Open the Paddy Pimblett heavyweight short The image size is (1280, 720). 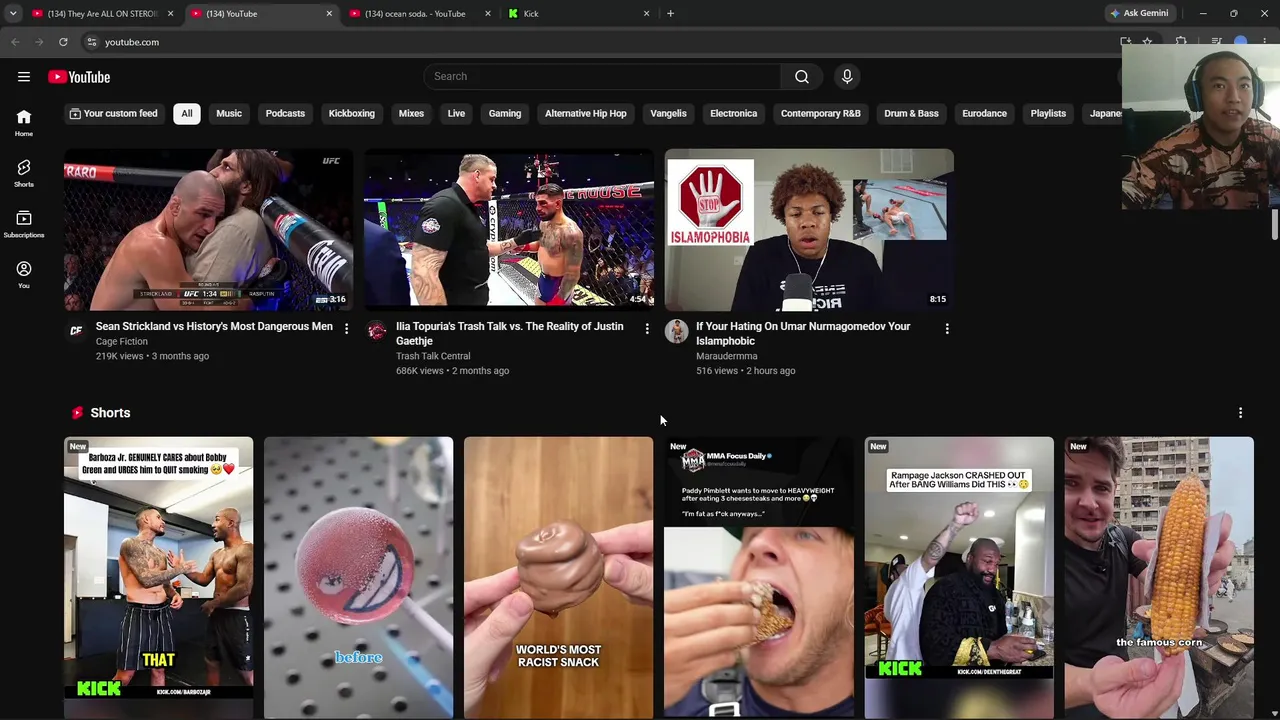759,578
